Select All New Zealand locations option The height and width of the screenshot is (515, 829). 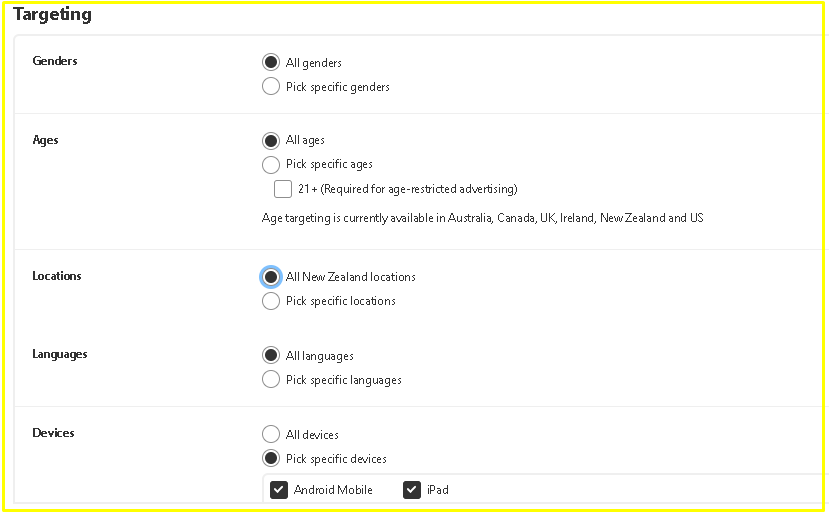(x=270, y=277)
